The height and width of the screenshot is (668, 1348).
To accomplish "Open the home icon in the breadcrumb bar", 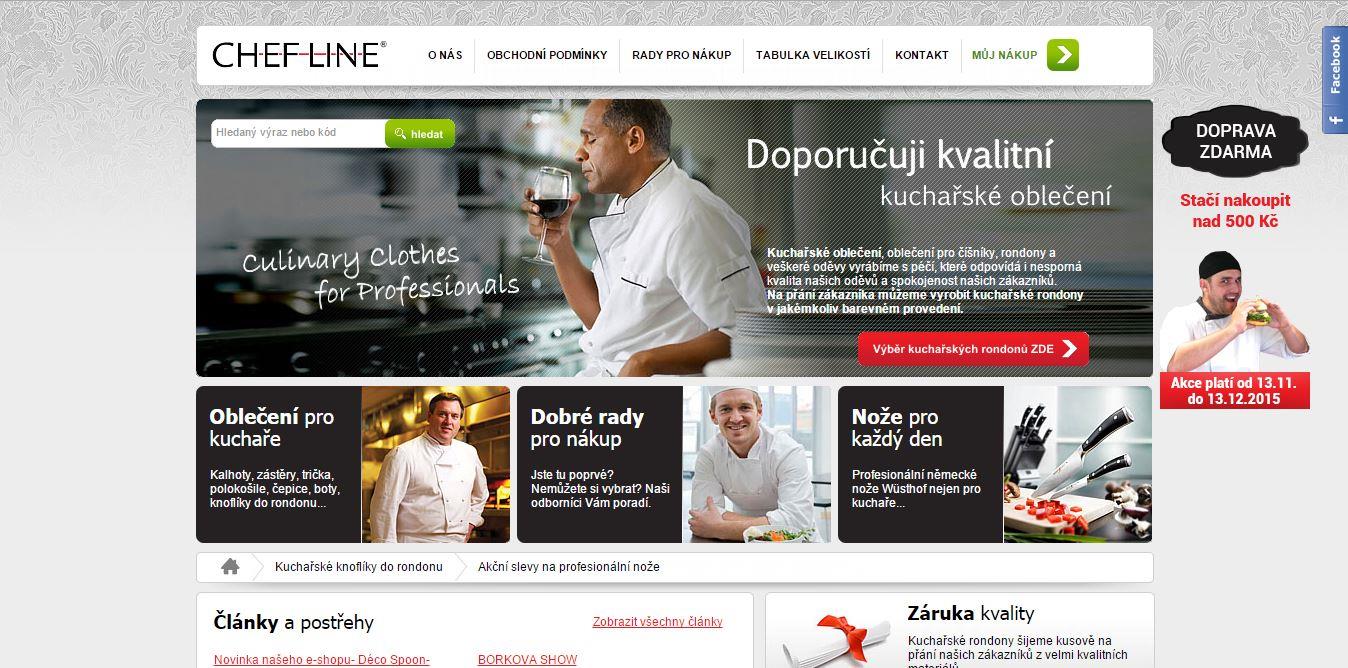I will pos(230,567).
